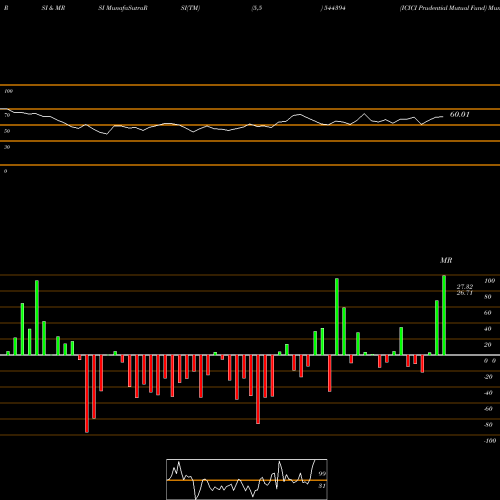Viewport: 500px width, 500px height.
Task: Click the MR axis label 100
Action: (x=489, y=281)
